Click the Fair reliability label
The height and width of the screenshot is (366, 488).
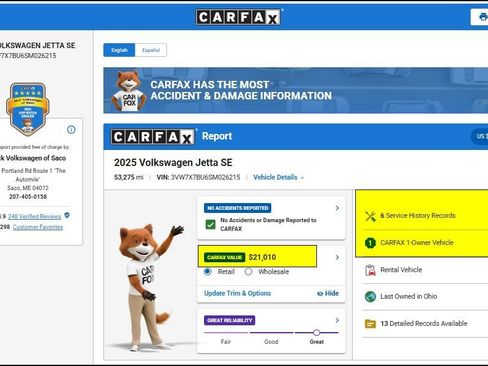coord(226,342)
